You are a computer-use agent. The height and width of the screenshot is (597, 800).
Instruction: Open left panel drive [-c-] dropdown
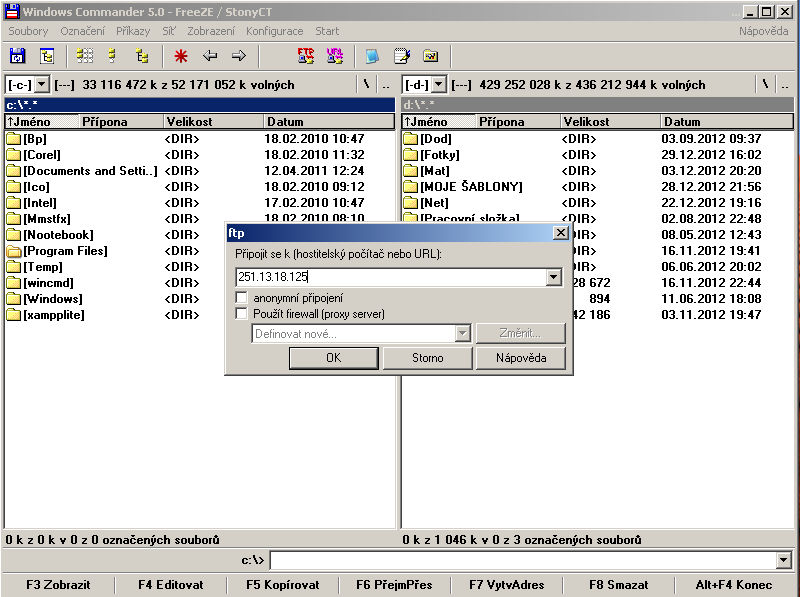coord(42,85)
